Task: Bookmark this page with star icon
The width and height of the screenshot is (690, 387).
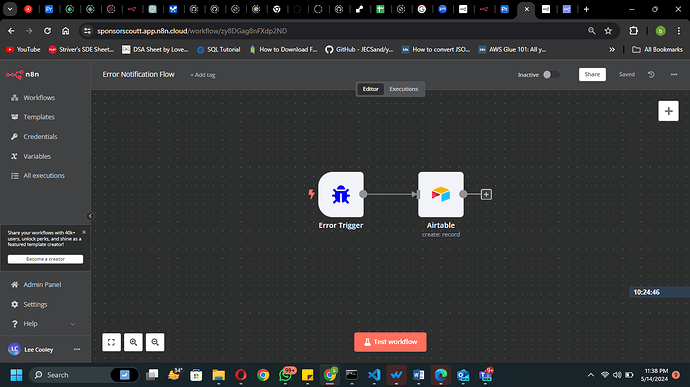Action: (608, 31)
